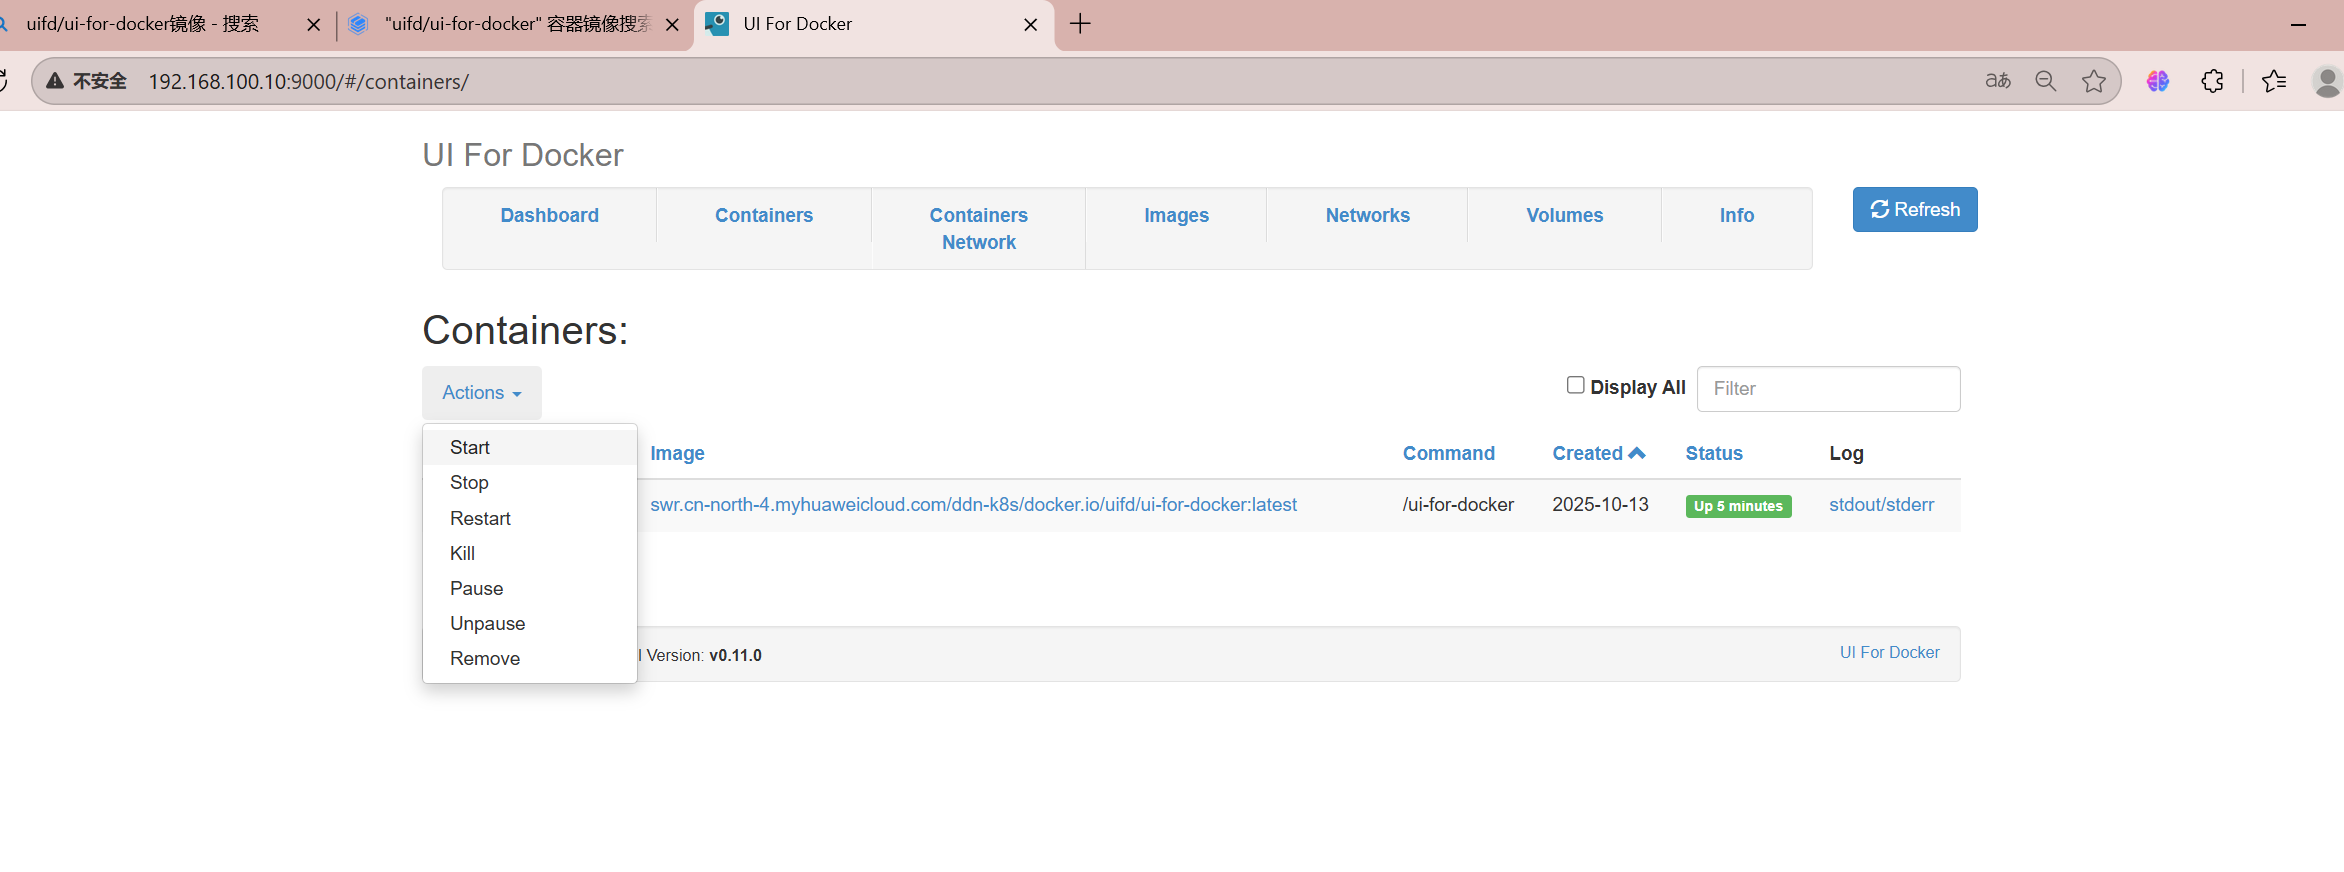The image size is (2344, 872).
Task: Choose Stop from Actions menu
Action: tap(529, 482)
